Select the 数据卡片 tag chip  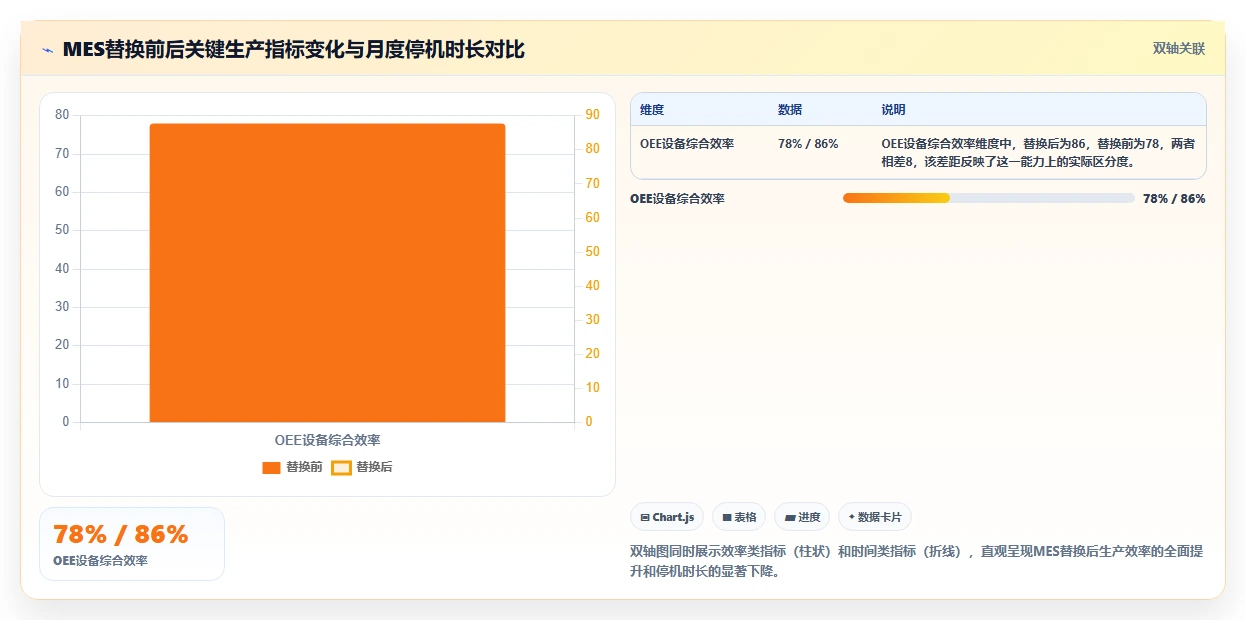coord(875,517)
